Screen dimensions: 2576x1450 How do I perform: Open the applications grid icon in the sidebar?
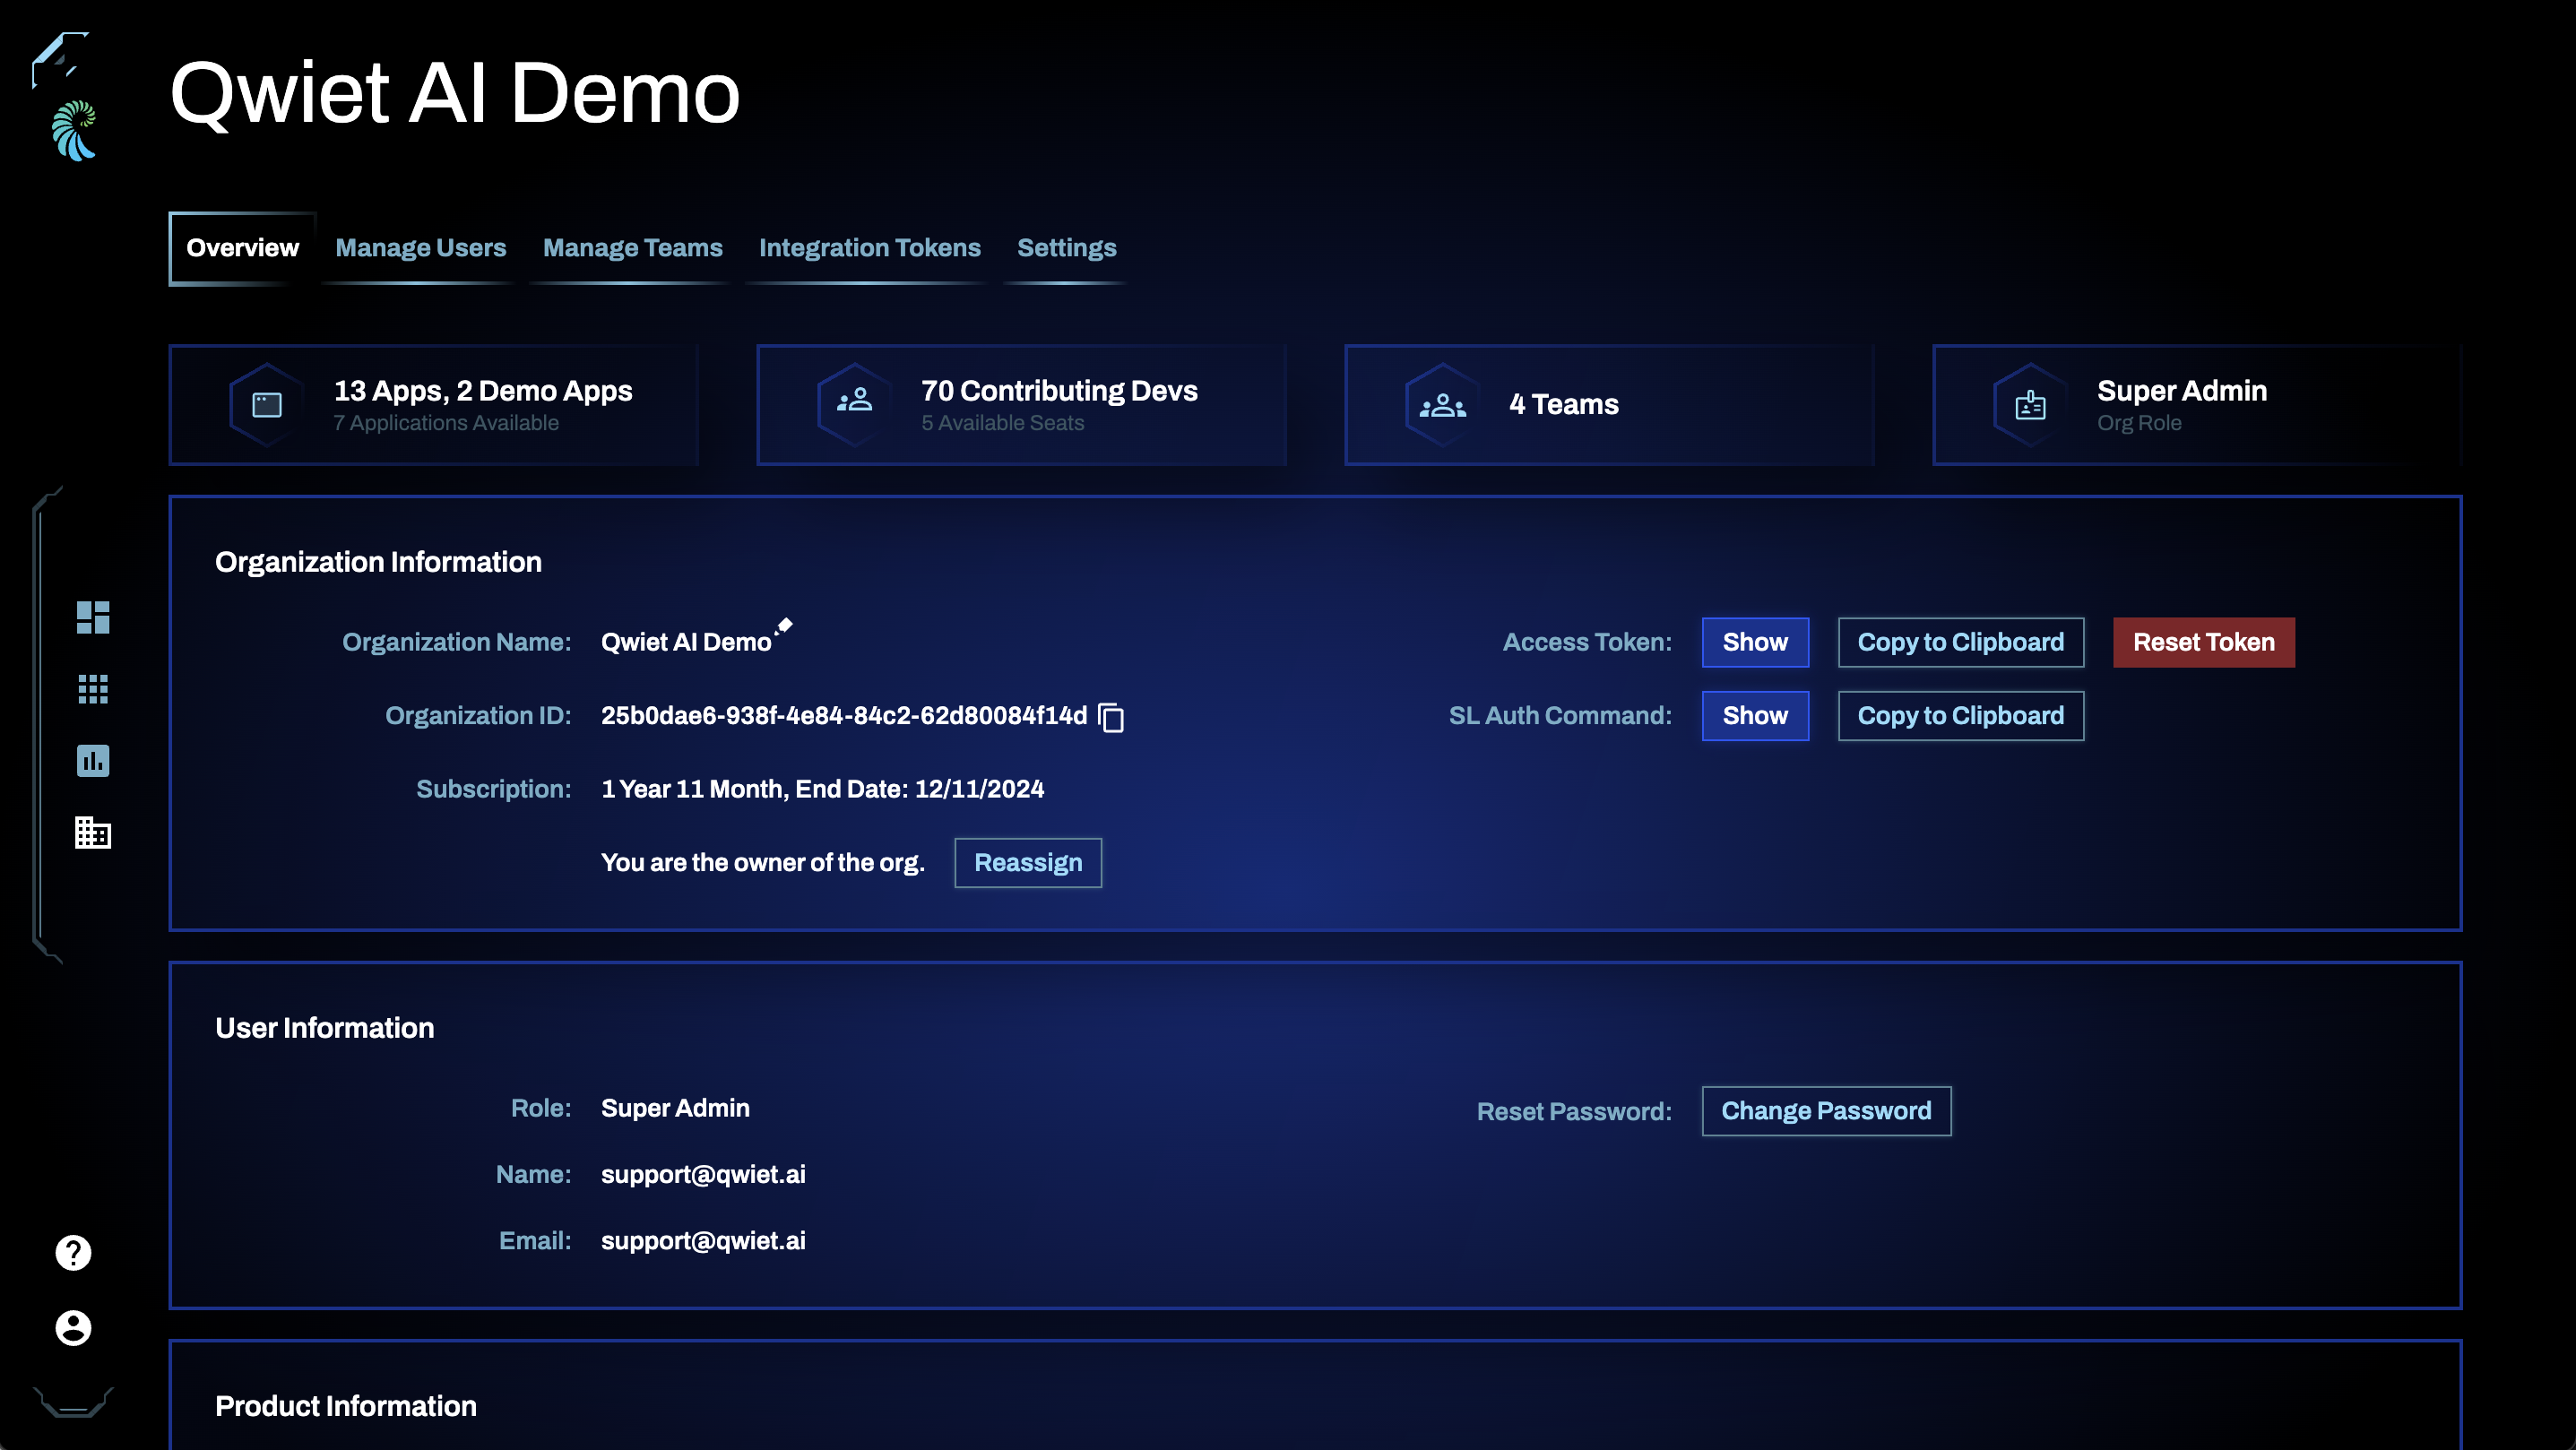[x=93, y=689]
